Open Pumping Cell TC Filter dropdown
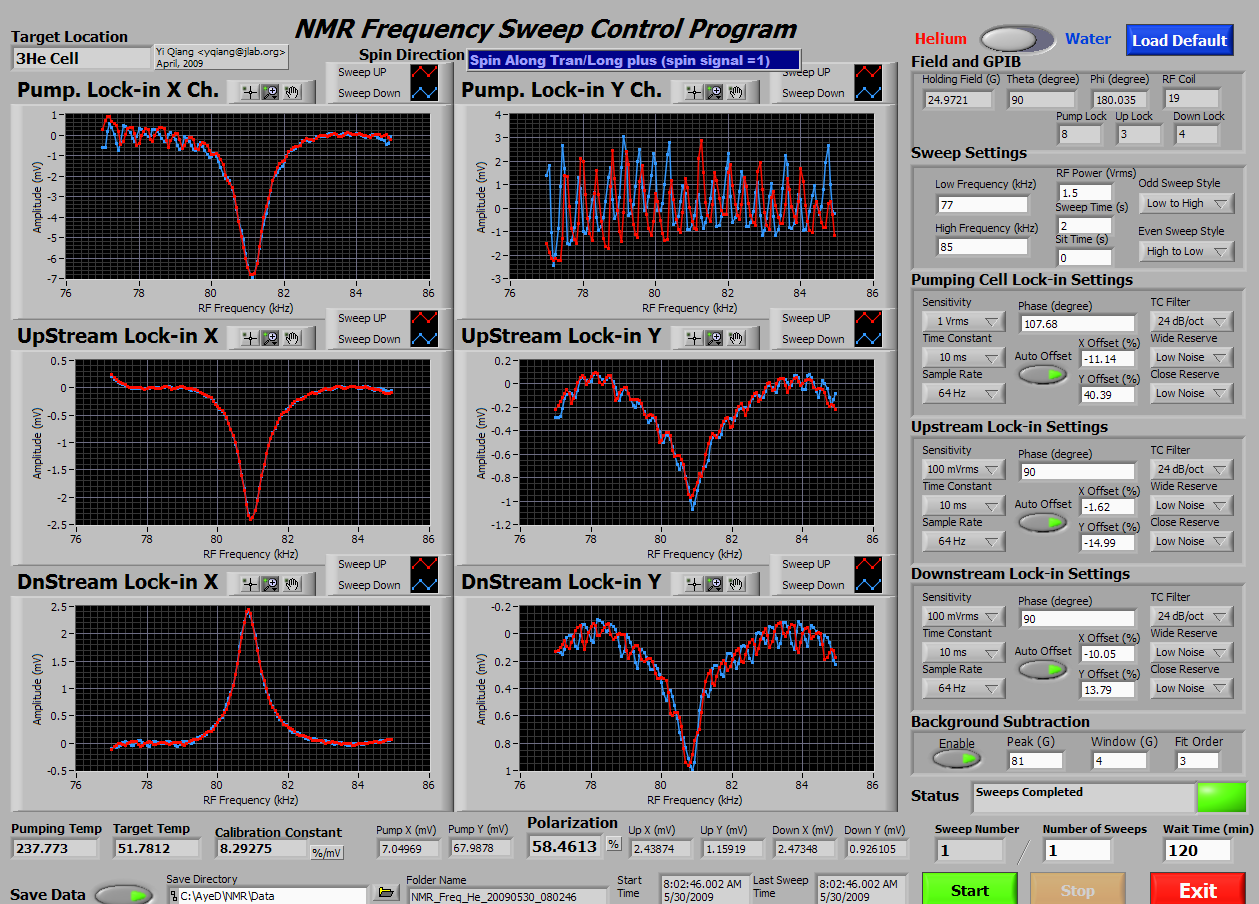Viewport: 1259px width, 904px height. [x=1191, y=321]
